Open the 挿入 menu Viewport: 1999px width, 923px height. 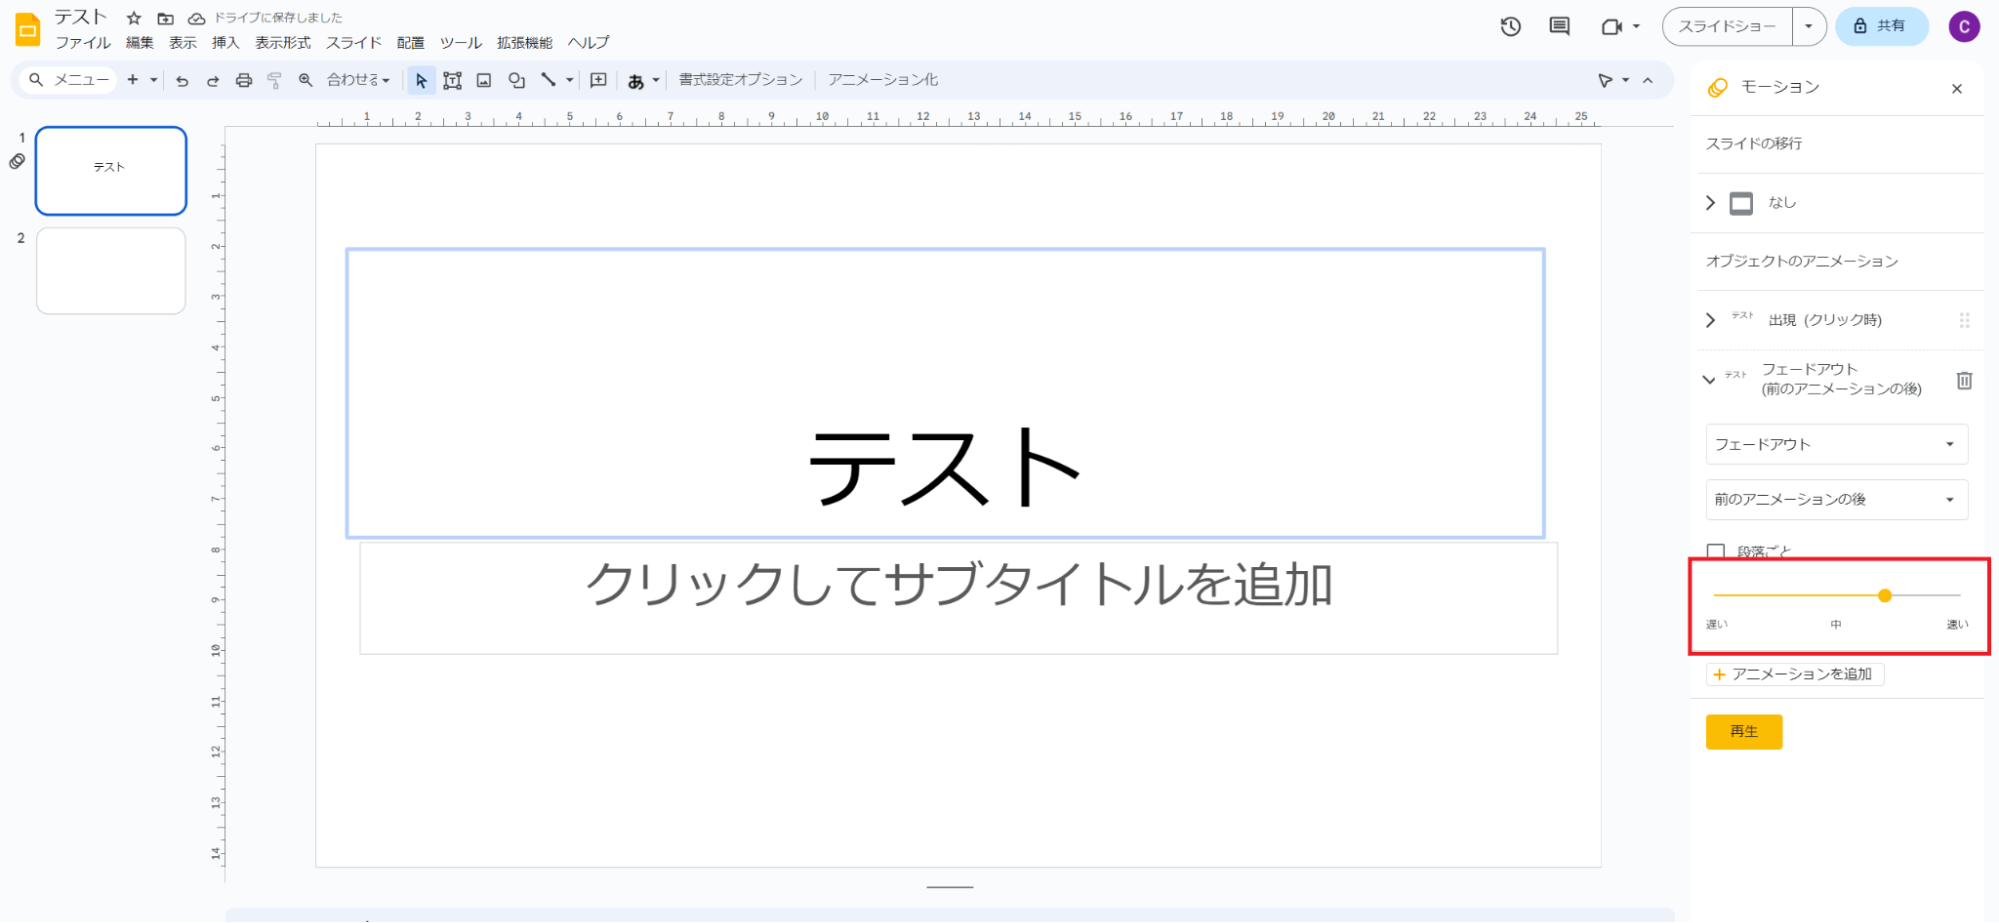pyautogui.click(x=225, y=43)
